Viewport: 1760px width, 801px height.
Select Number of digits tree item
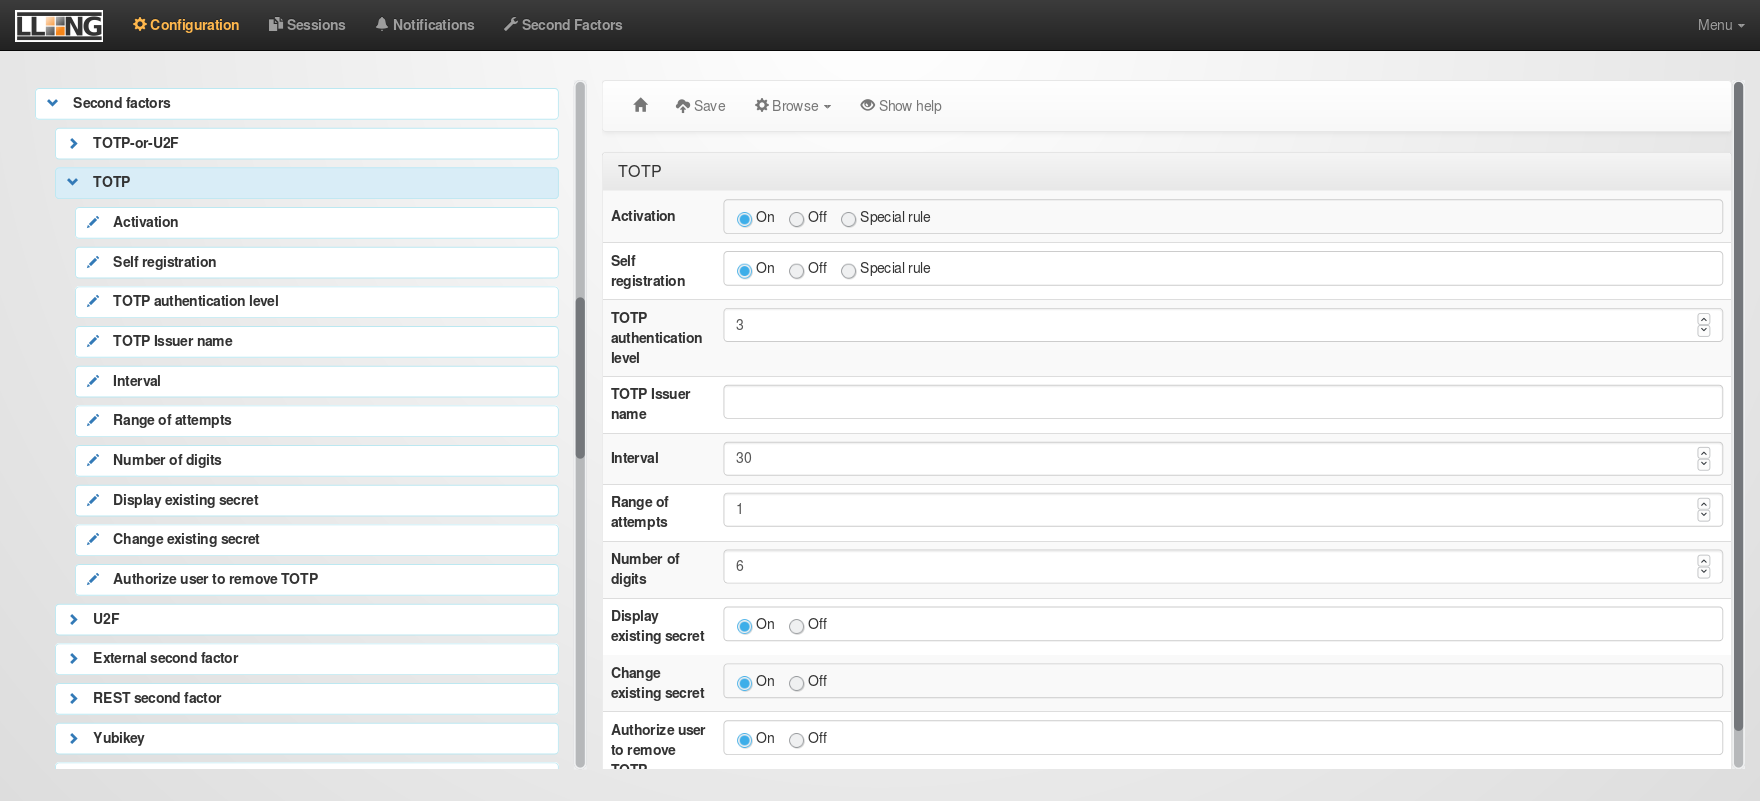[x=317, y=460]
